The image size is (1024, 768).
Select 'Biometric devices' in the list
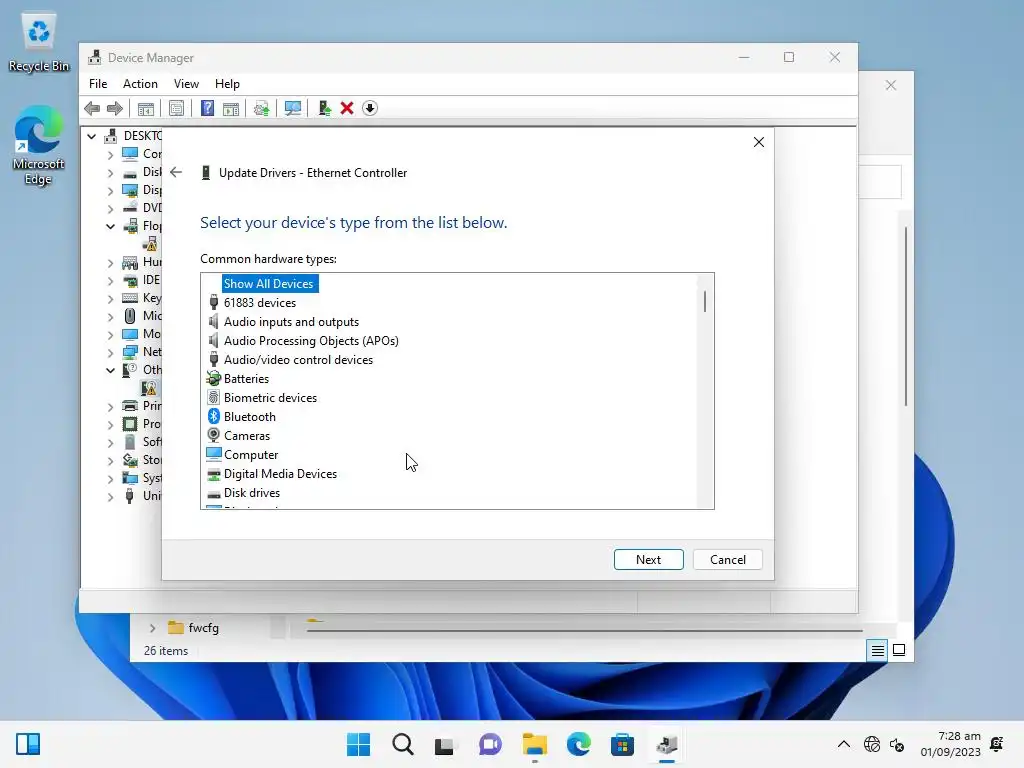[270, 398]
